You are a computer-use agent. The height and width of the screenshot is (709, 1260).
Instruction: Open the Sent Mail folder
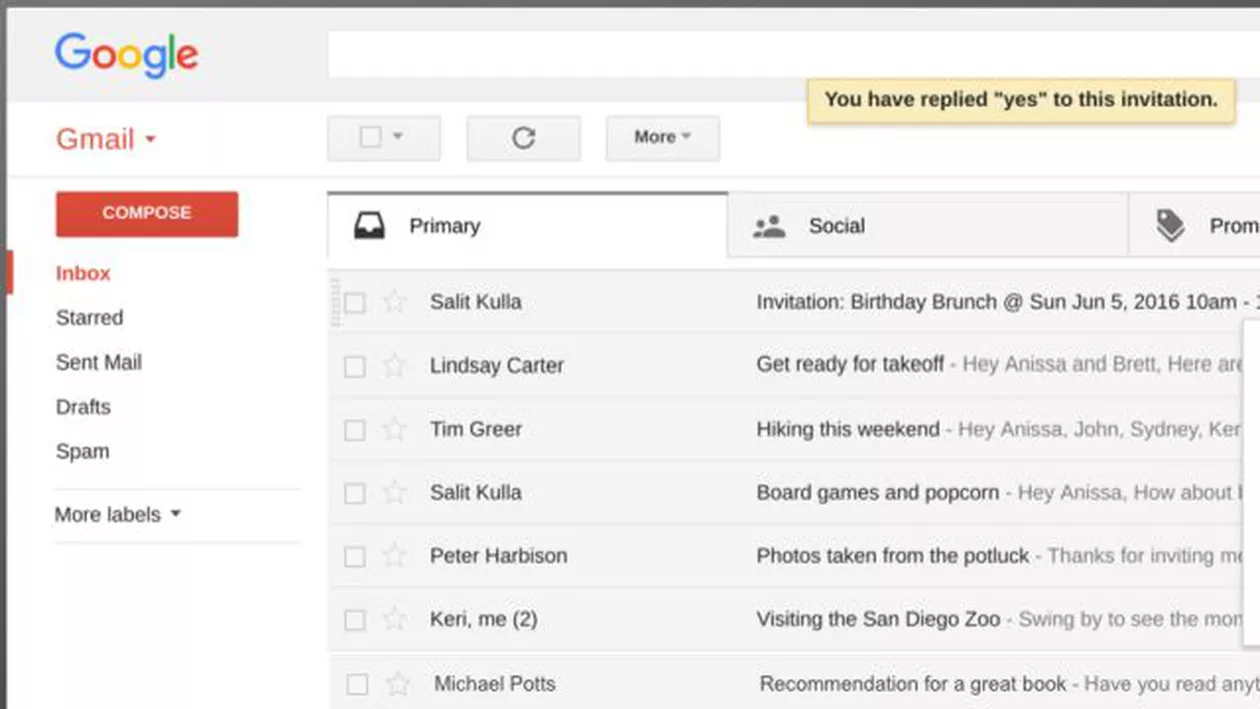(x=98, y=362)
